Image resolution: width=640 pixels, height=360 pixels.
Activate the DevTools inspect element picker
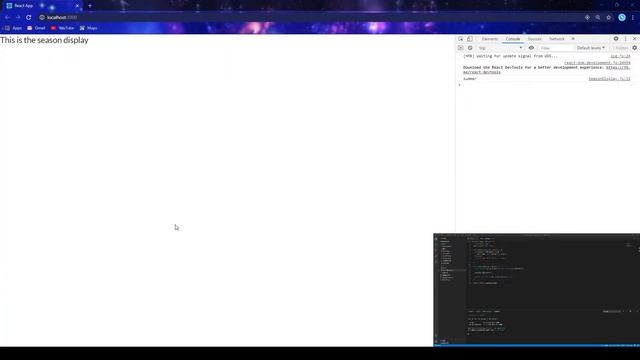(x=461, y=39)
